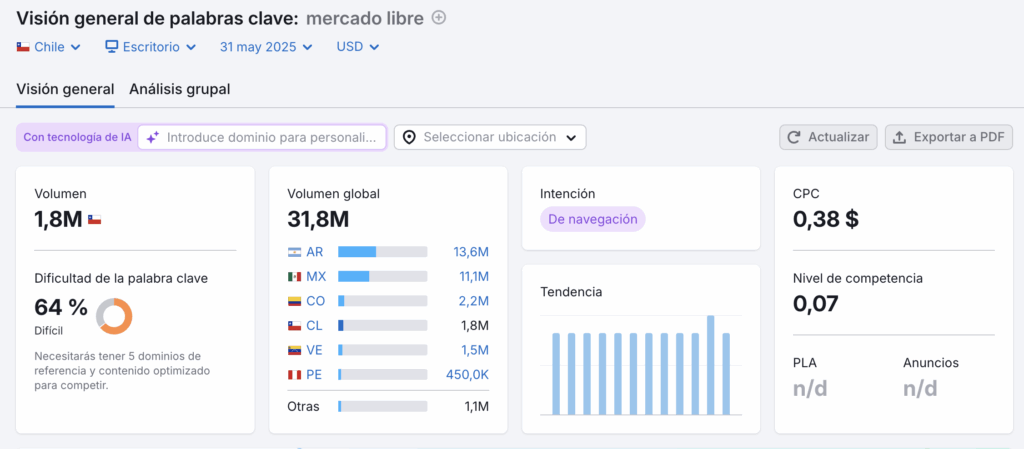The image size is (1024, 449).
Task: Click the refresh arrow icon on Actualizar
Action: pos(794,138)
